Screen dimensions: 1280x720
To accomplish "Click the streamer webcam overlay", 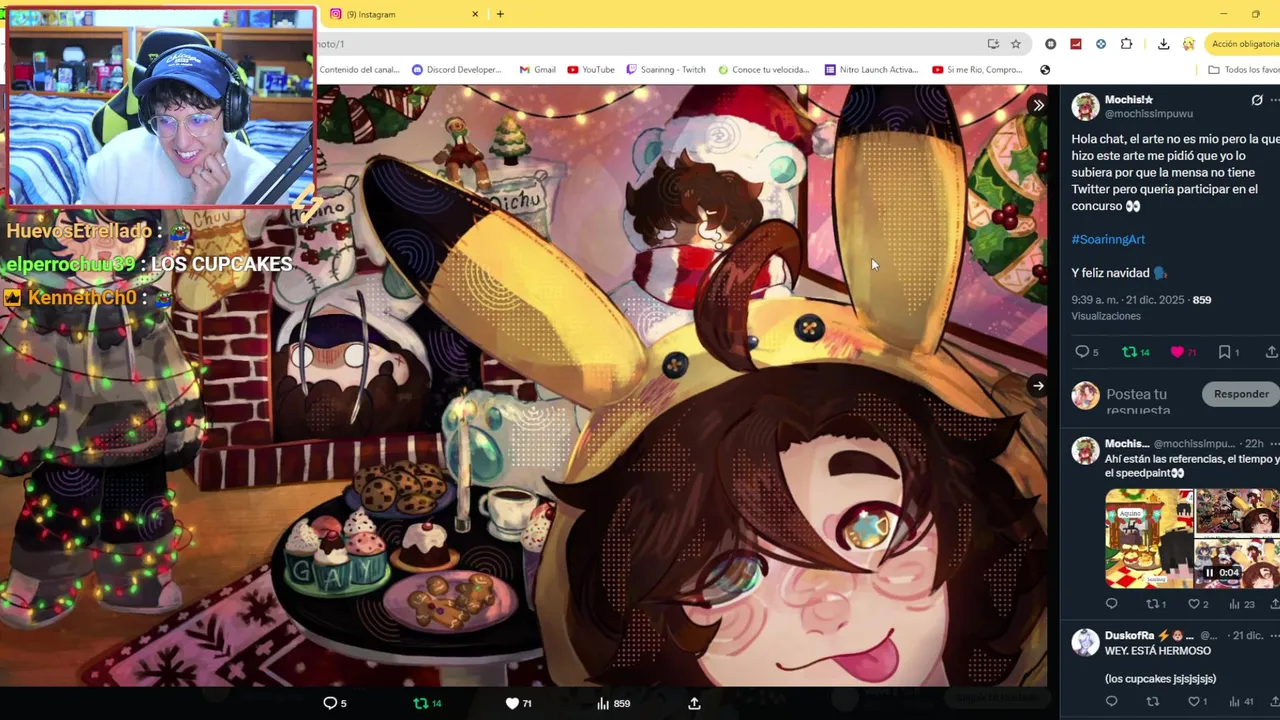I will click(x=160, y=106).
